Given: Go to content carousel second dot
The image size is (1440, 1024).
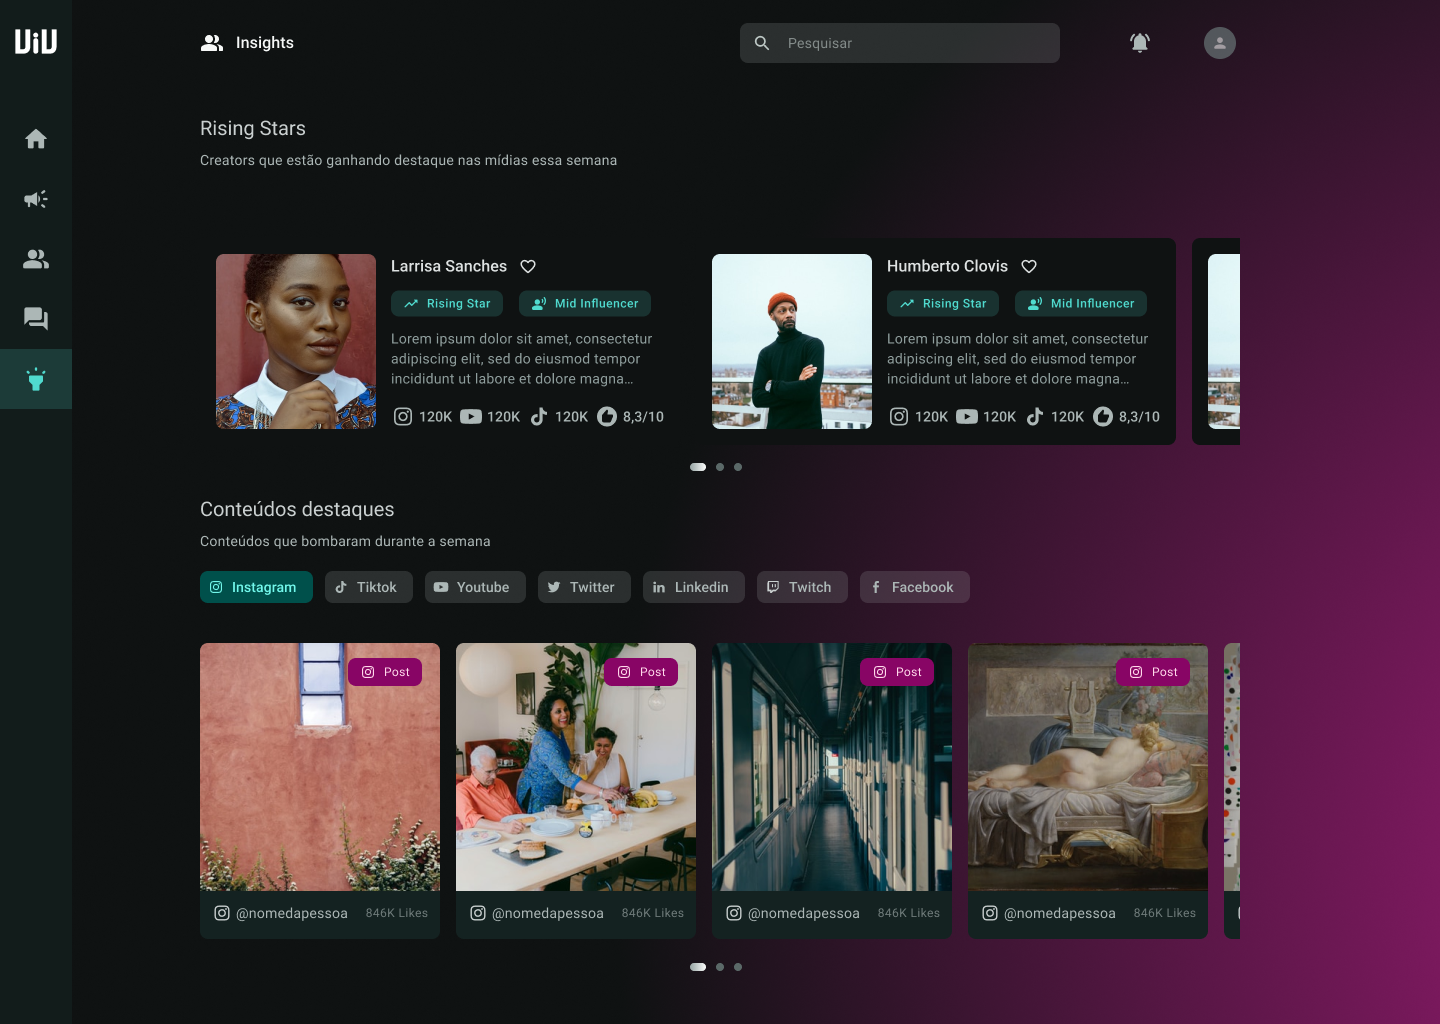Looking at the screenshot, I should tap(720, 967).
